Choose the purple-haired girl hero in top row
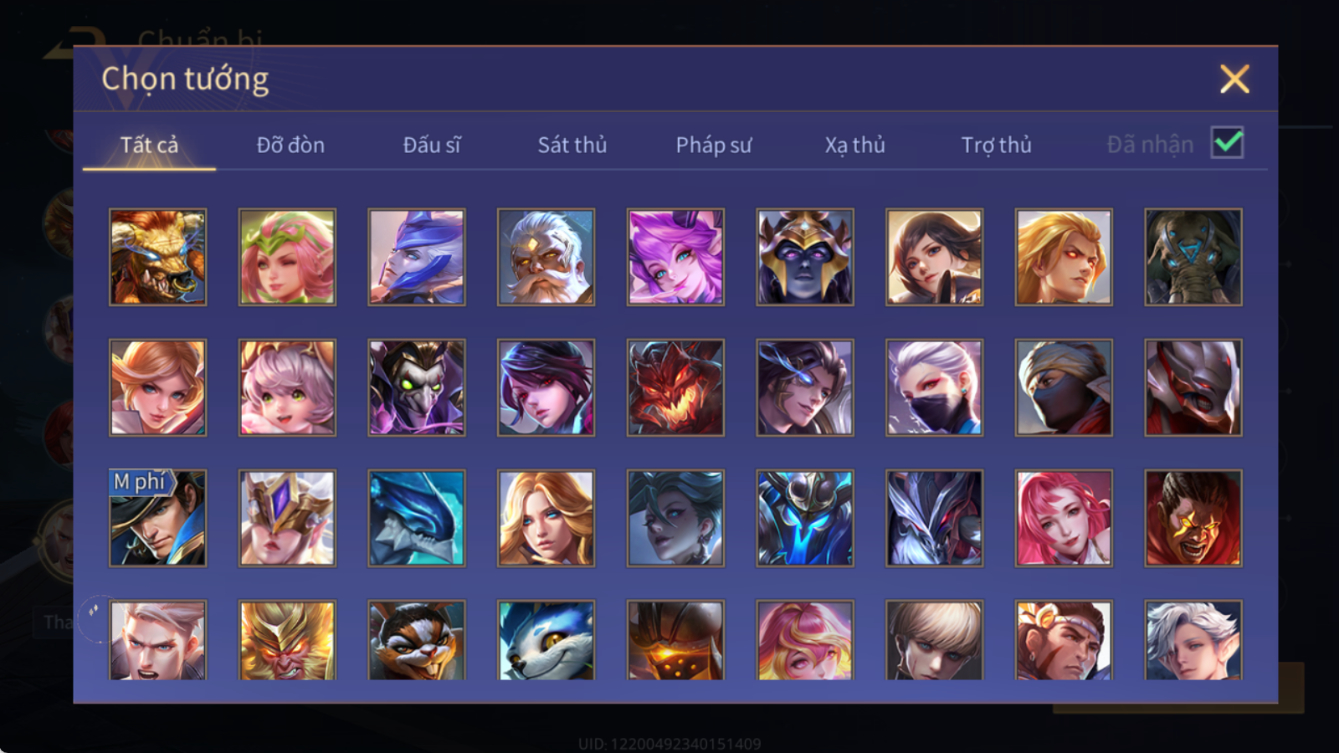Viewport: 1339px width, 753px height. [x=675, y=257]
